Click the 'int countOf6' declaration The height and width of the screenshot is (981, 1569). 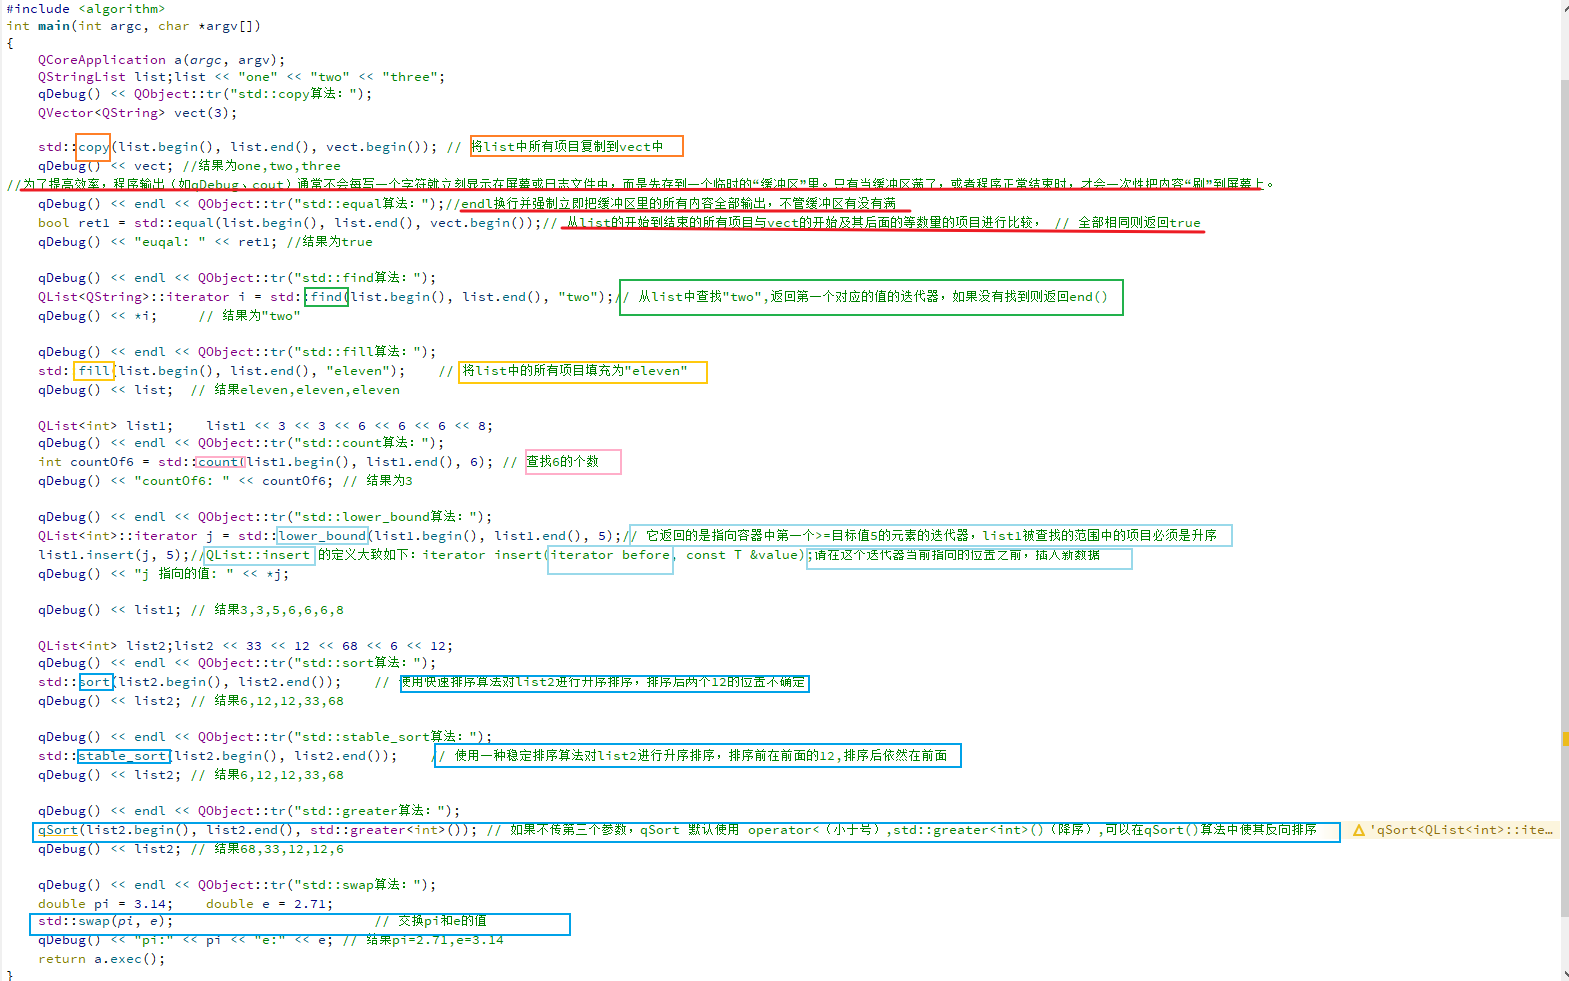tap(86, 462)
